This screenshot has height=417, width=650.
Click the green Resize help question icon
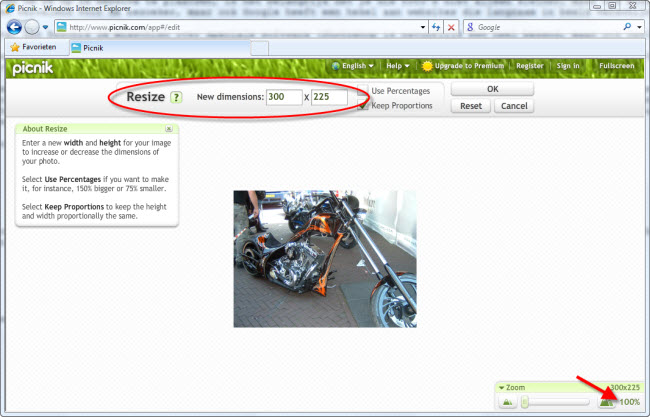coord(176,97)
